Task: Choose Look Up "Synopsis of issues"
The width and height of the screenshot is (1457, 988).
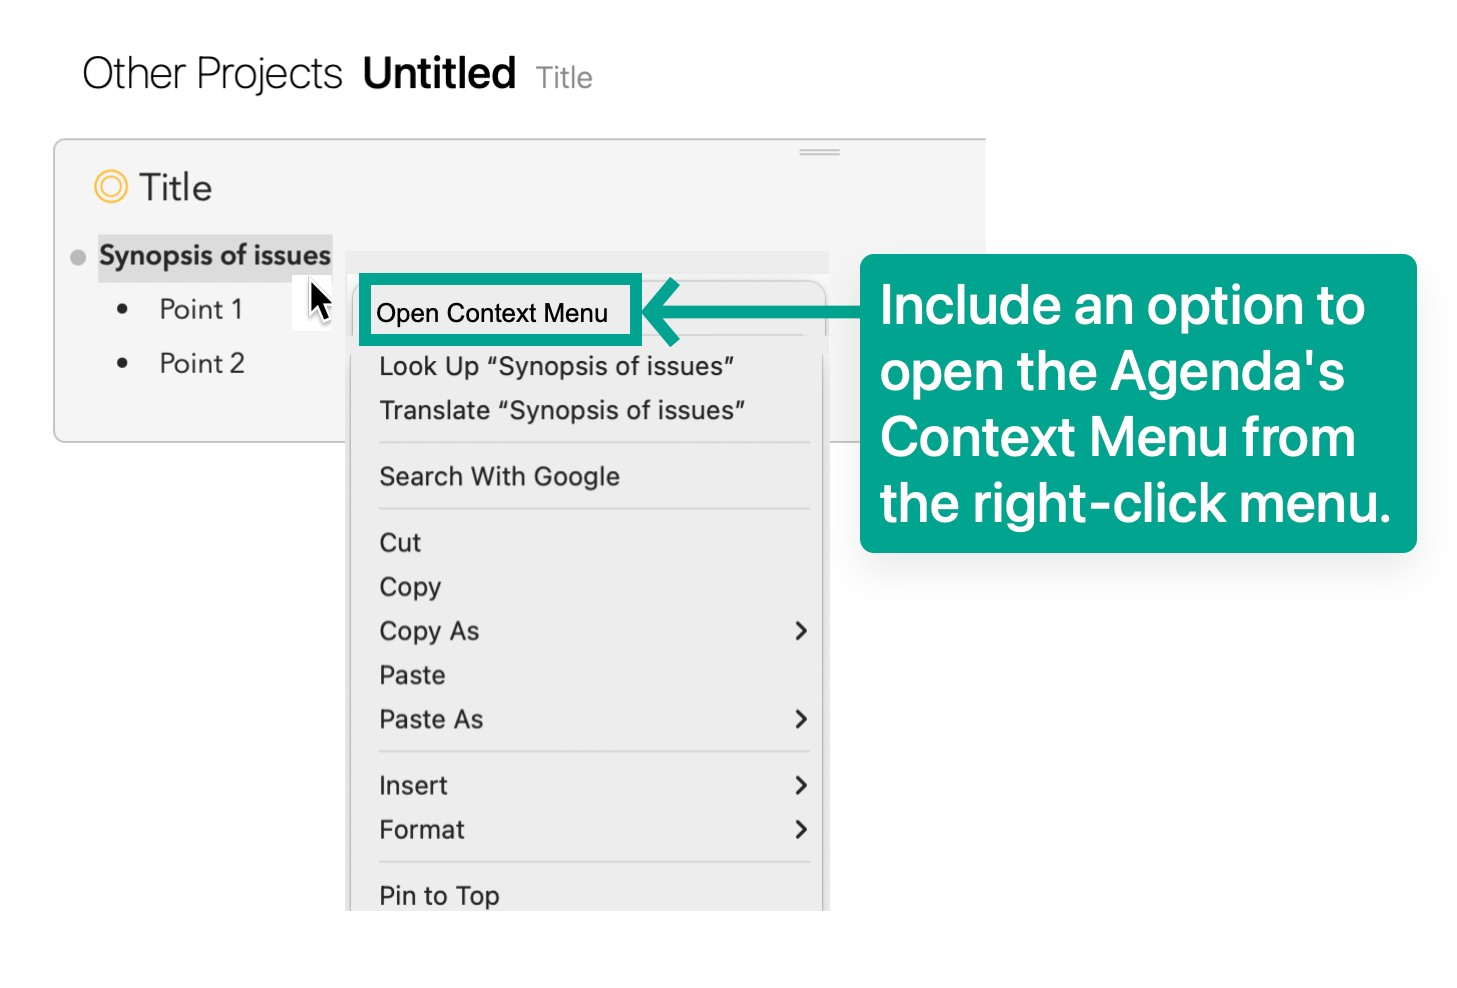Action: [556, 366]
